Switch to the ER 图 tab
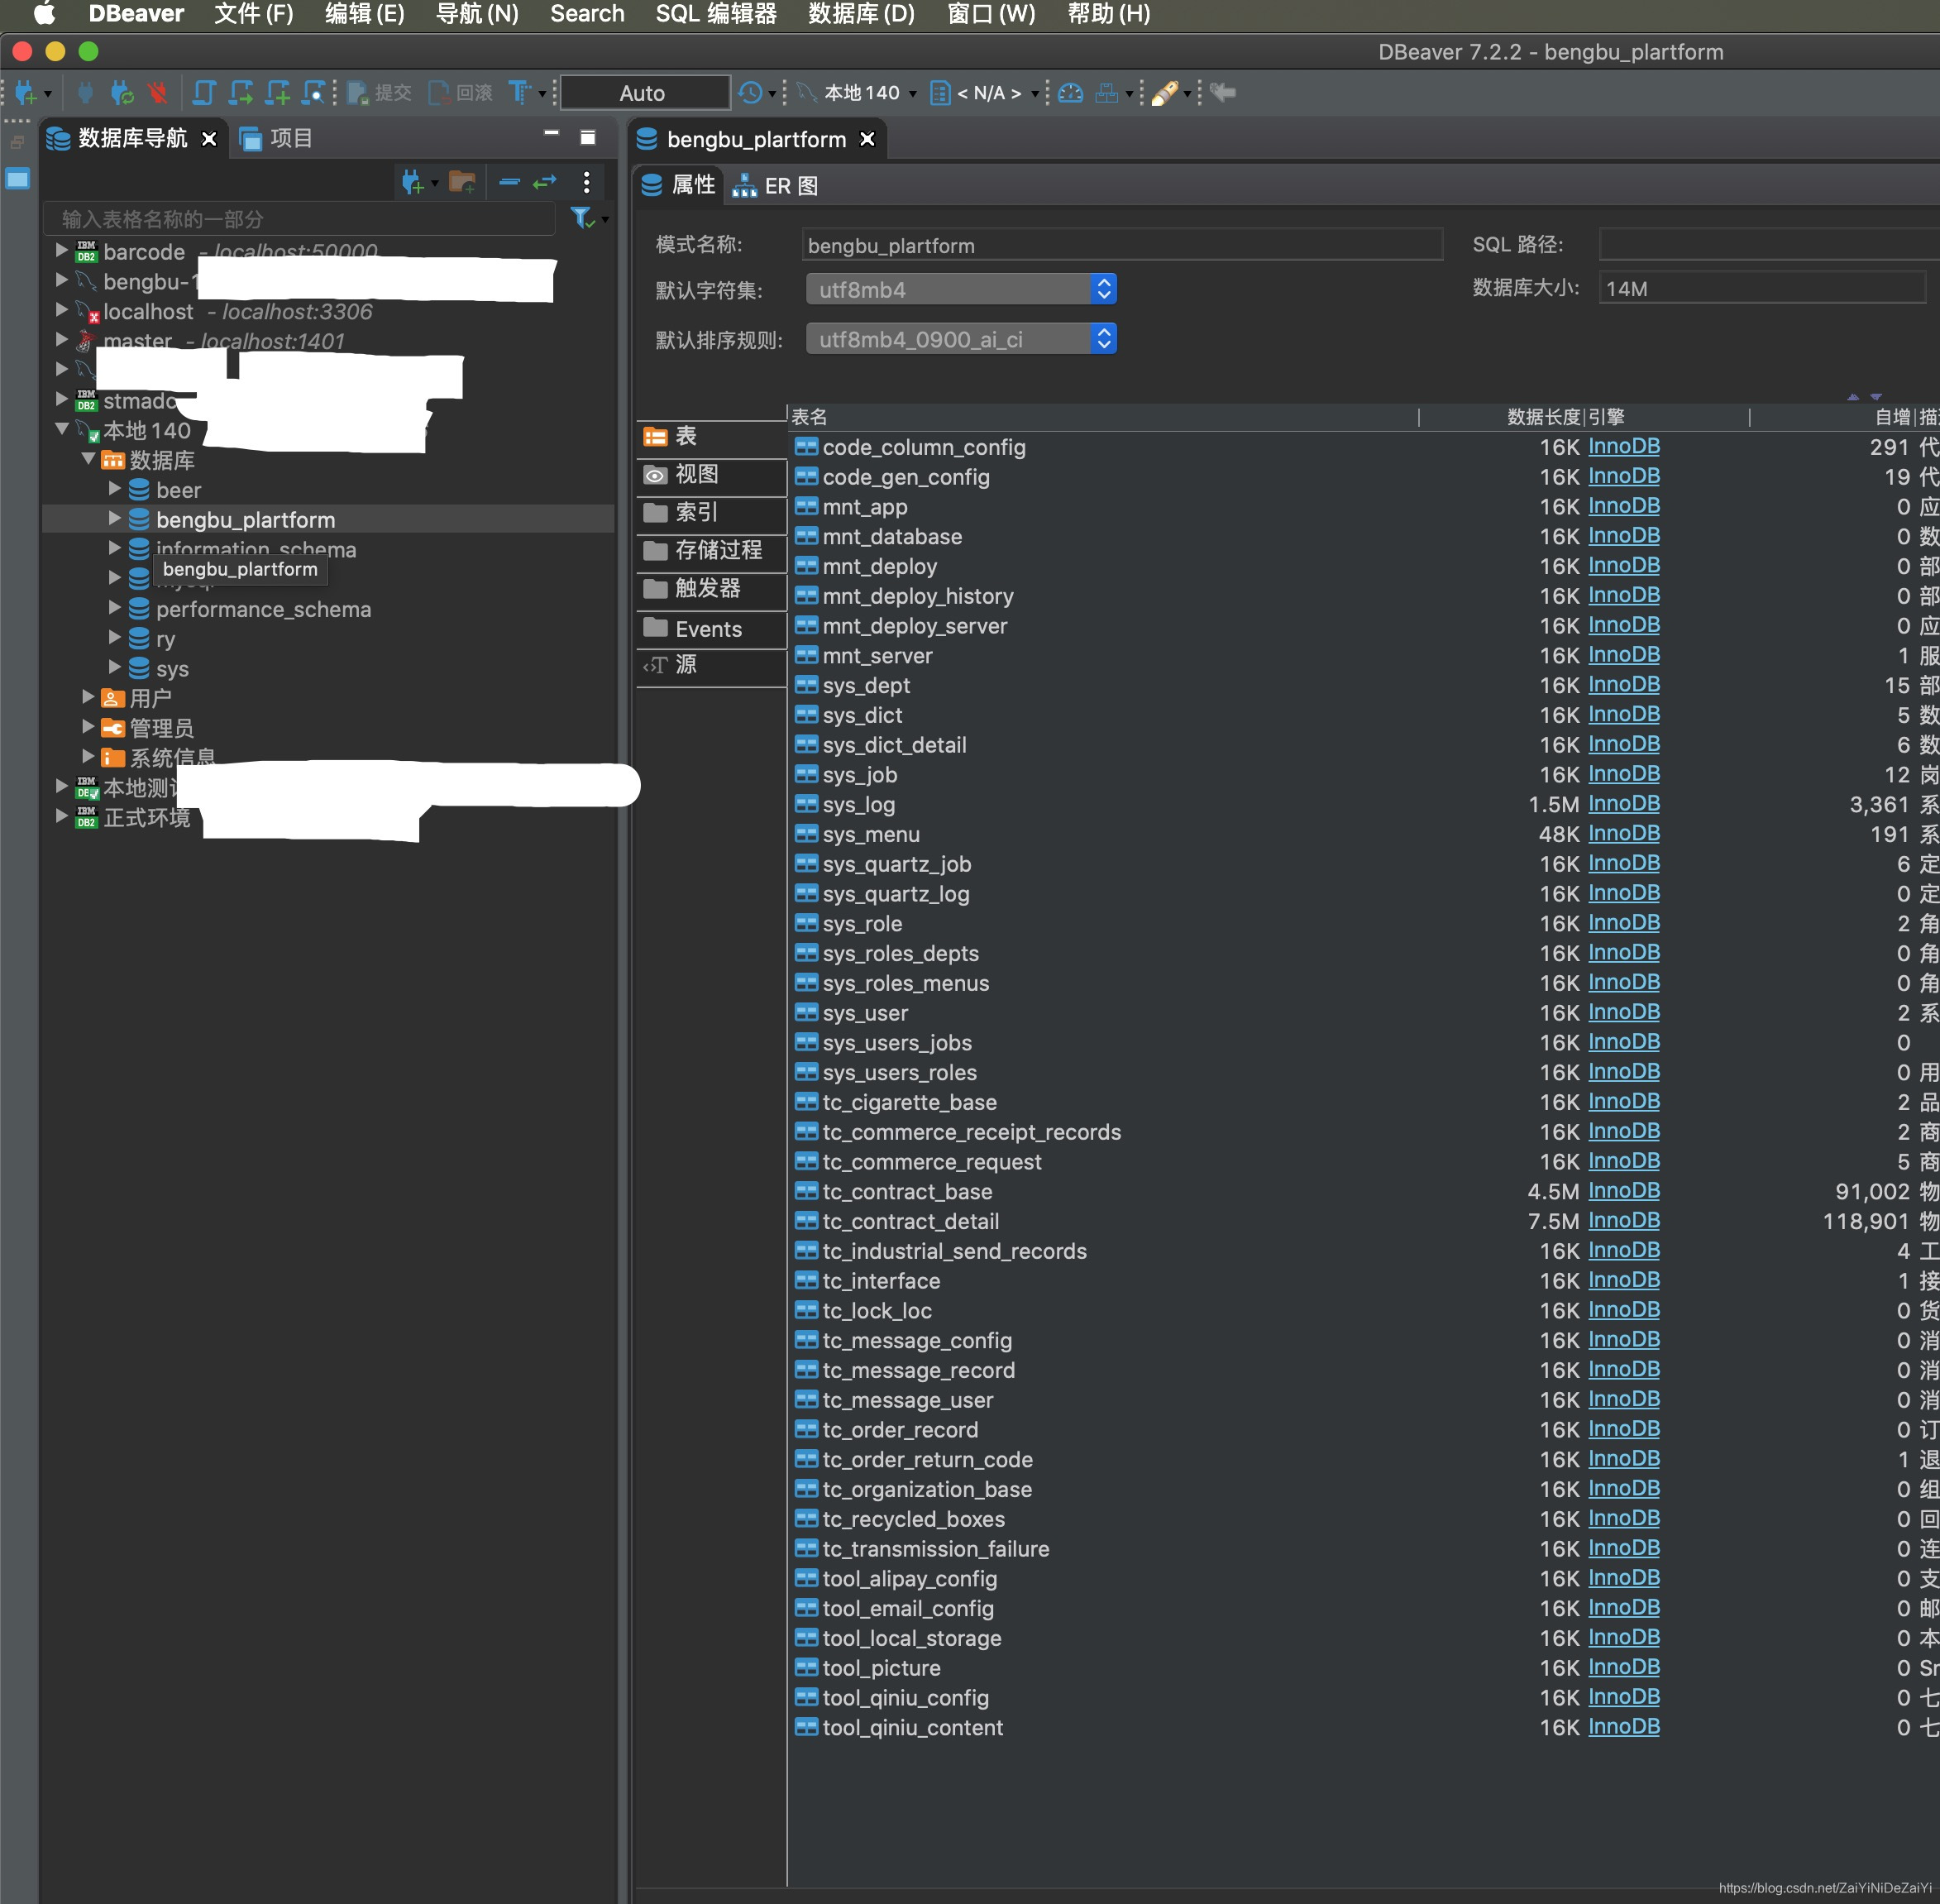Image resolution: width=1940 pixels, height=1904 pixels. (x=776, y=186)
